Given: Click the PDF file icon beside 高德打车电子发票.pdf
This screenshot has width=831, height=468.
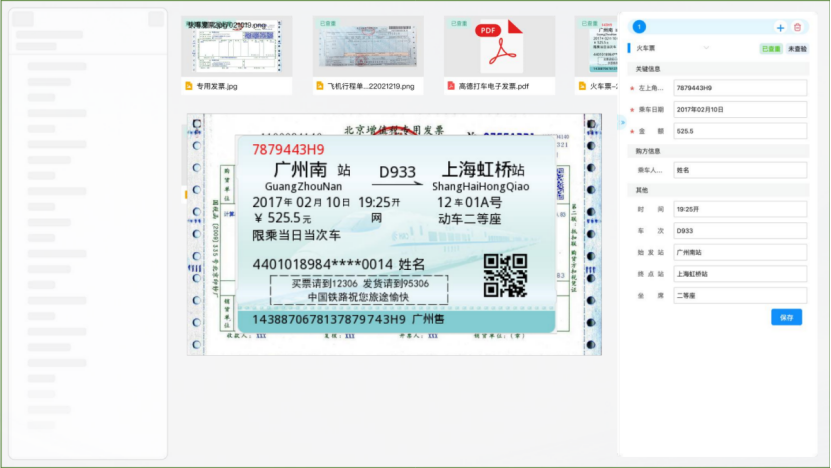Looking at the screenshot, I should click(x=451, y=86).
